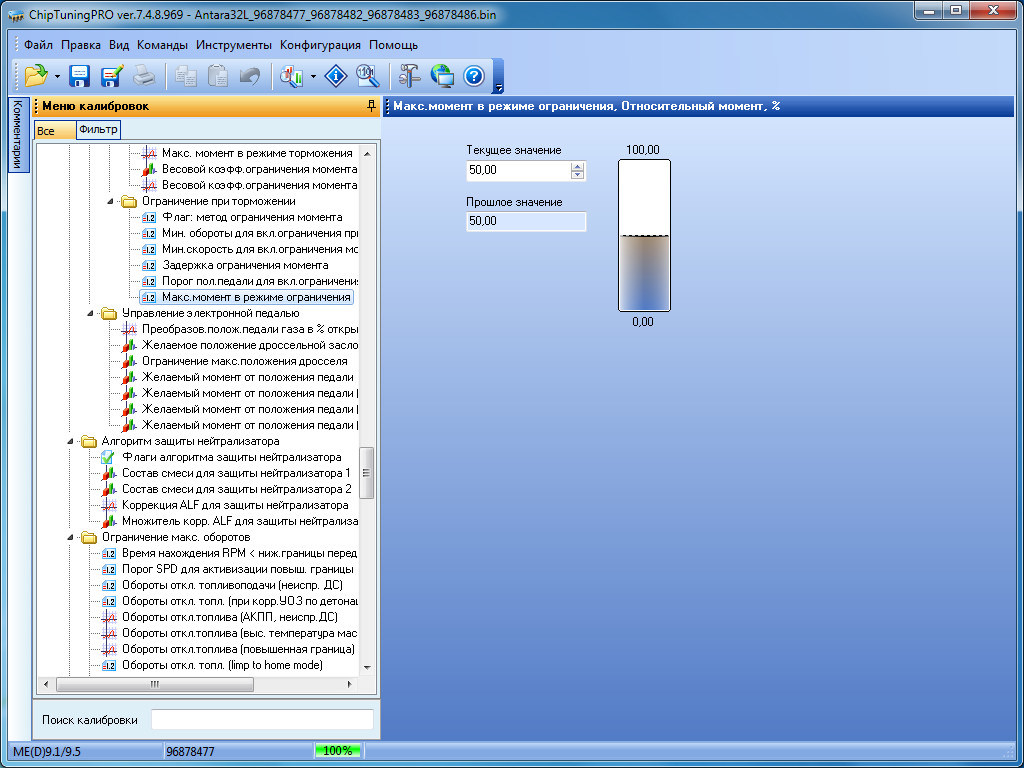Viewport: 1024px width, 768px height.
Task: Collapse the Ограничение при торможении folder
Action: [110, 201]
